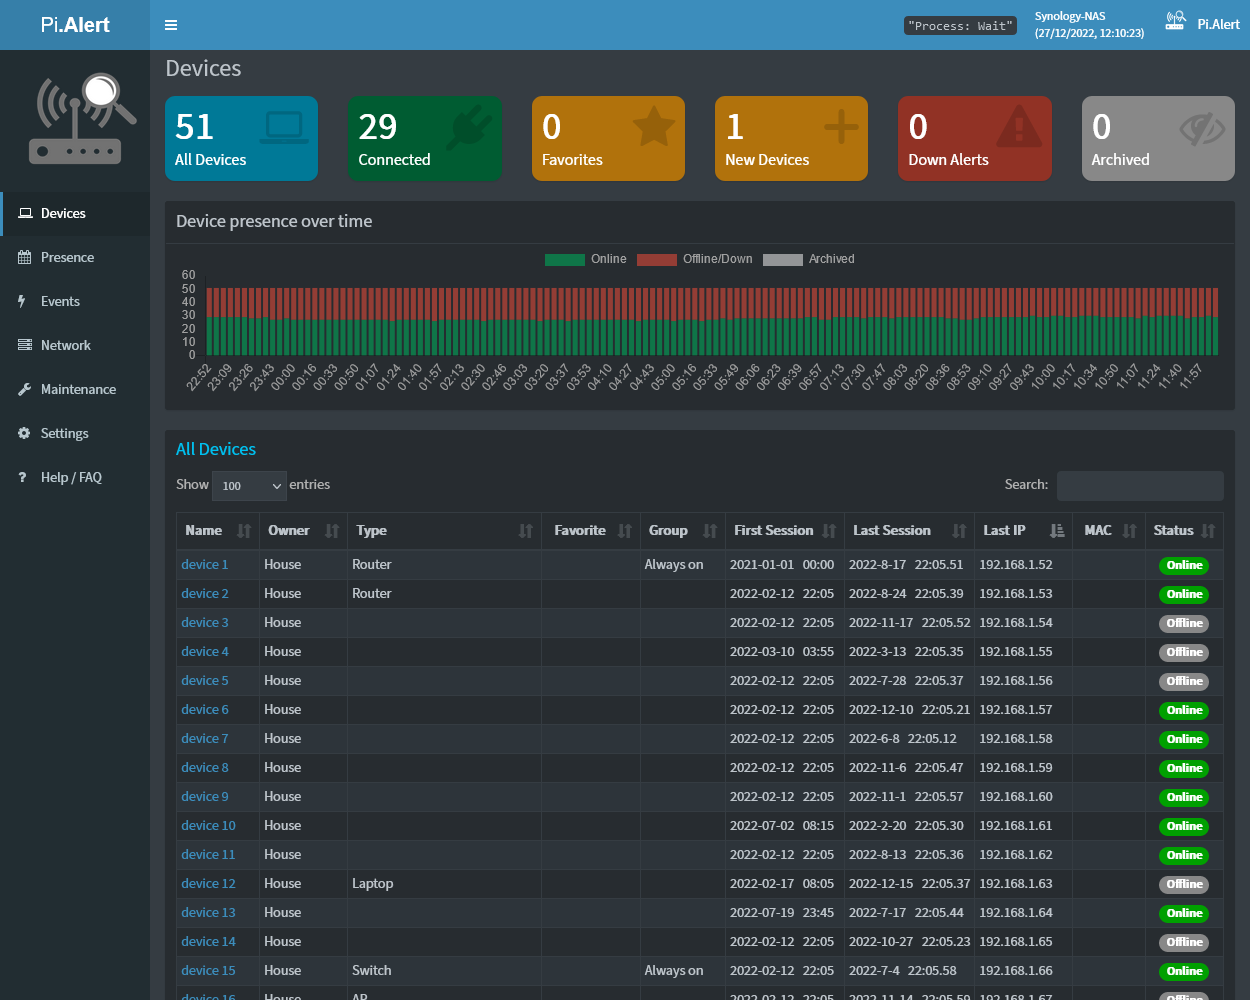The image size is (1250, 1000).
Task: Click the Pi.Alert icon in top-right header
Action: [x=1176, y=22]
